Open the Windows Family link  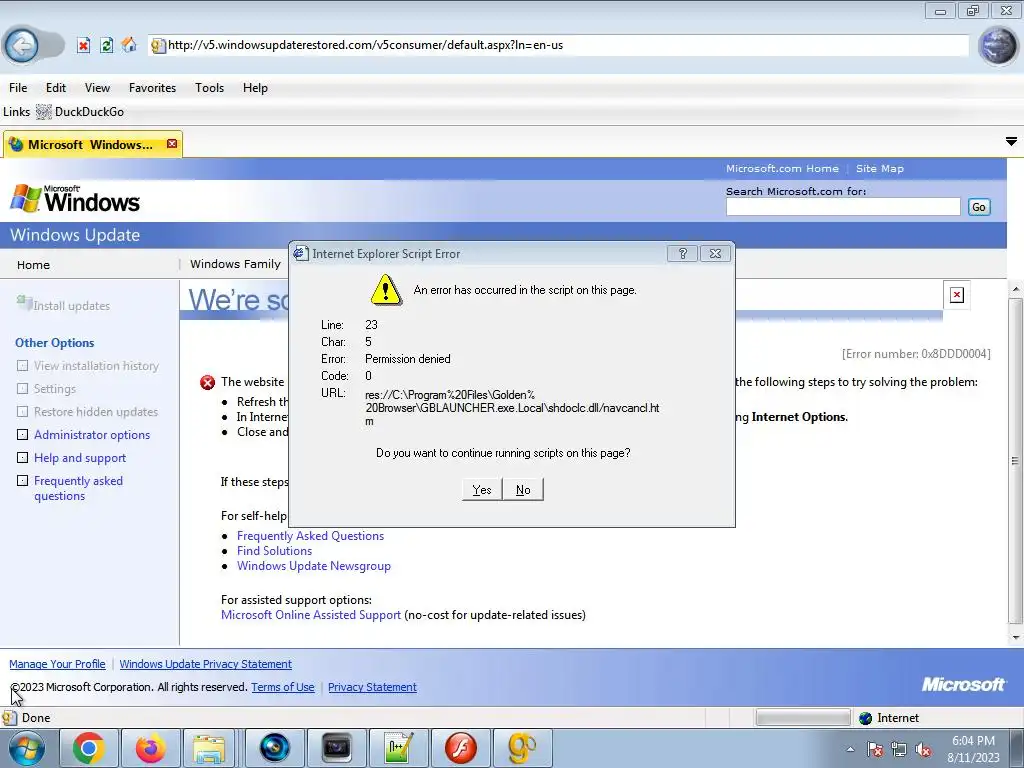pos(235,264)
